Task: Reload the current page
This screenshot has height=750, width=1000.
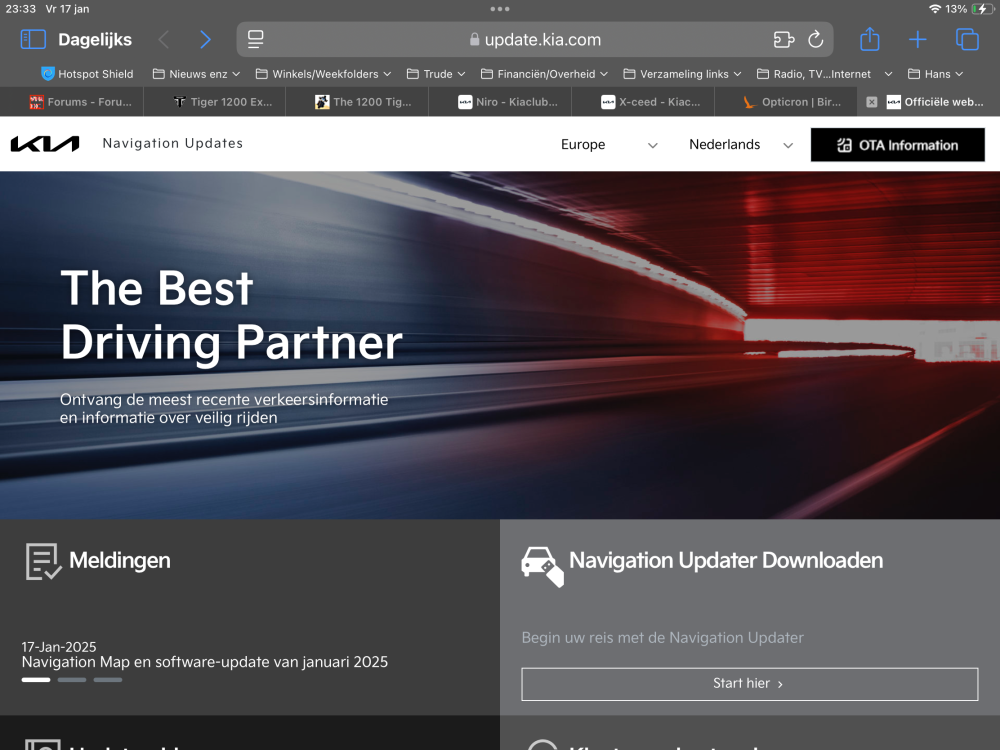Action: pyautogui.click(x=816, y=40)
